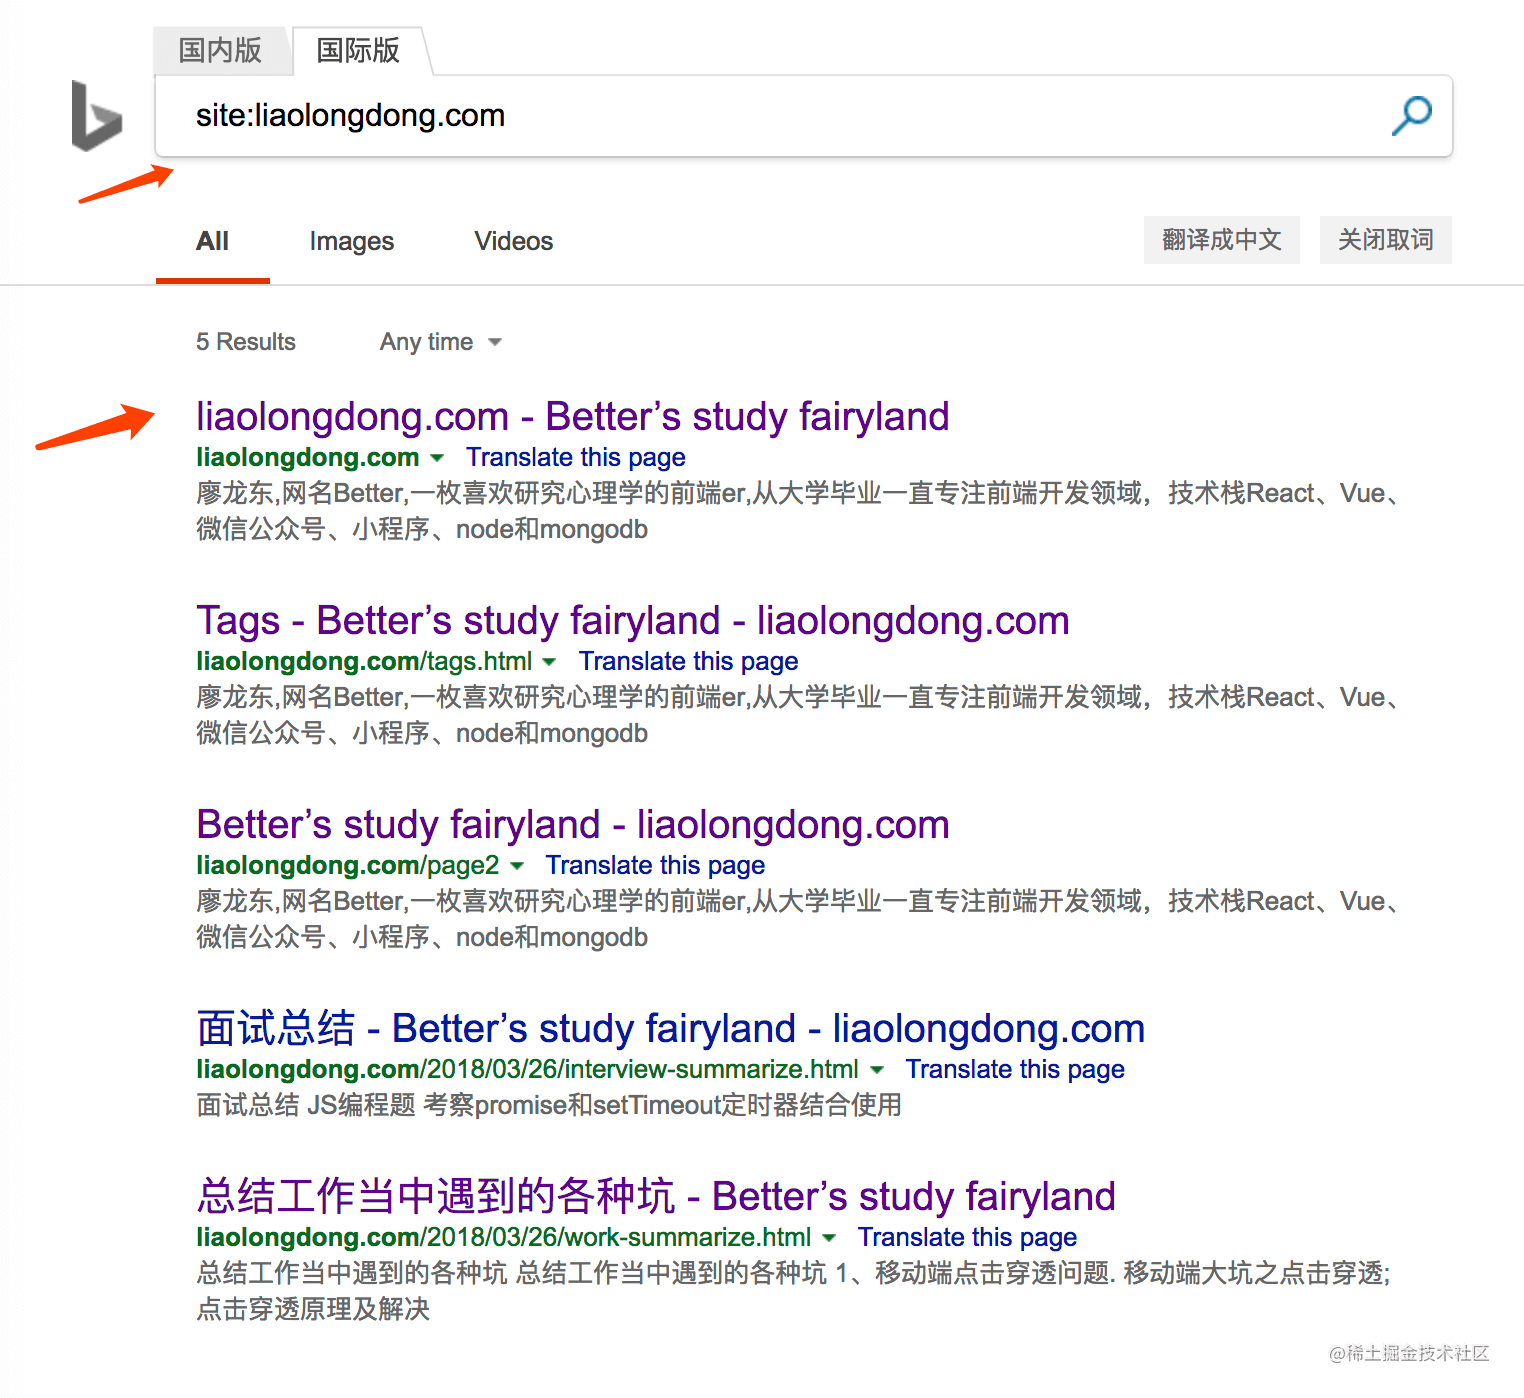Translate this page for page2 result
Image resolution: width=1524 pixels, height=1398 pixels.
[655, 865]
